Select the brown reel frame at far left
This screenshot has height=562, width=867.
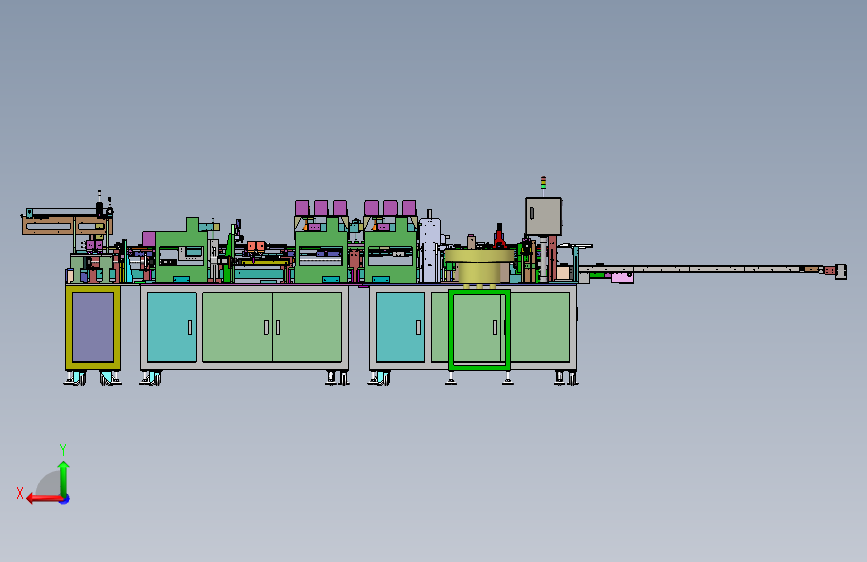point(66,226)
